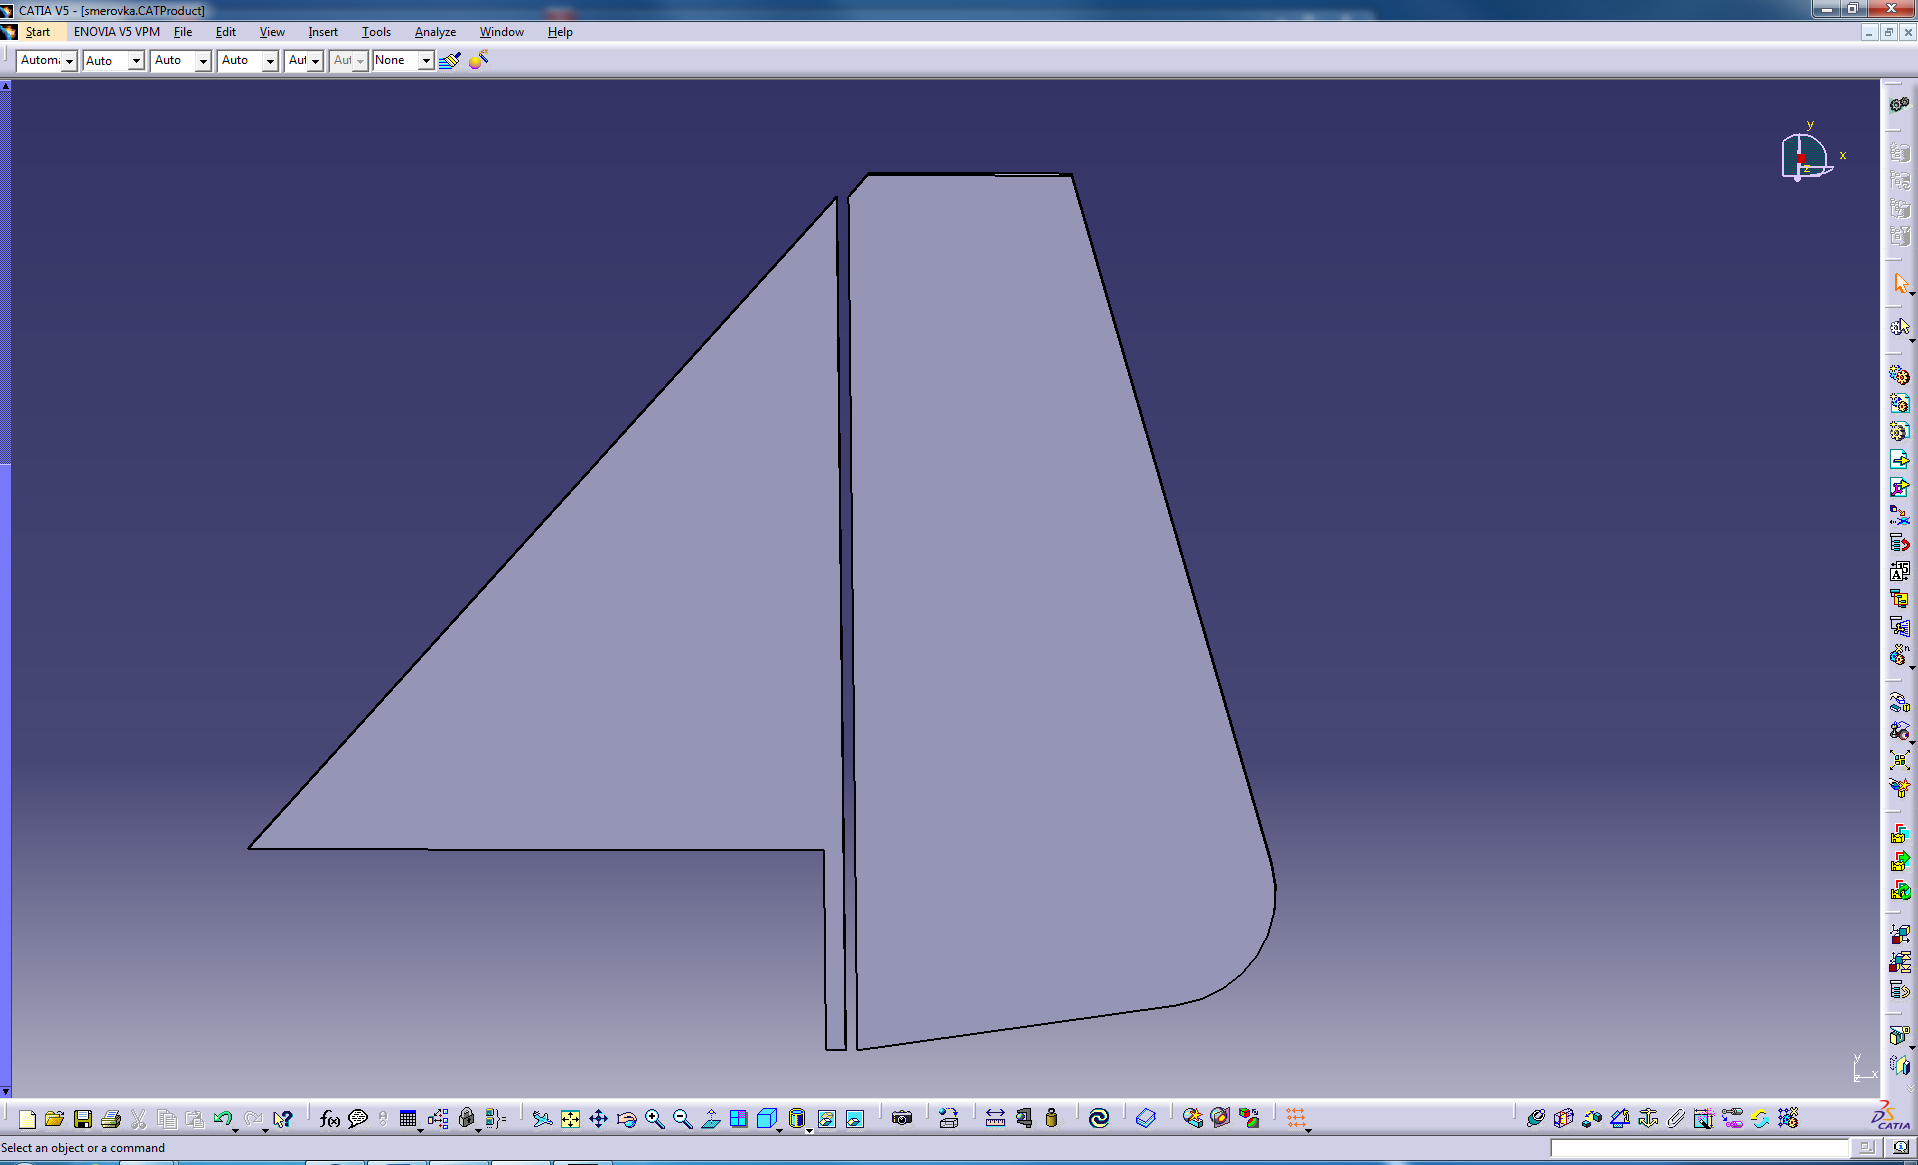This screenshot has width=1918, height=1165.
Task: Open the Help menu
Action: point(560,32)
